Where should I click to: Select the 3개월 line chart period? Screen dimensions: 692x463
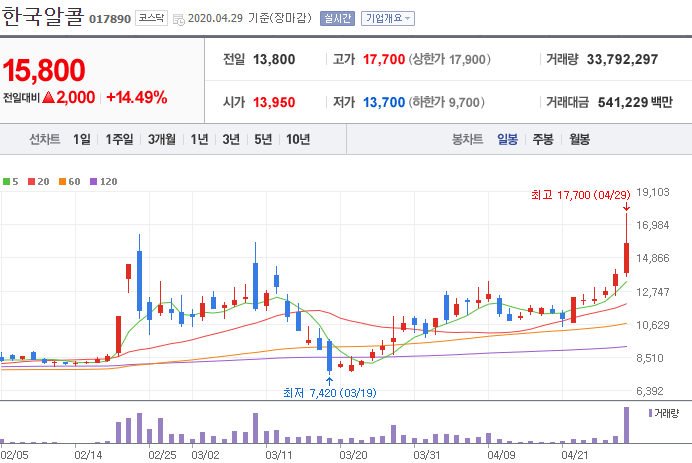pyautogui.click(x=162, y=139)
